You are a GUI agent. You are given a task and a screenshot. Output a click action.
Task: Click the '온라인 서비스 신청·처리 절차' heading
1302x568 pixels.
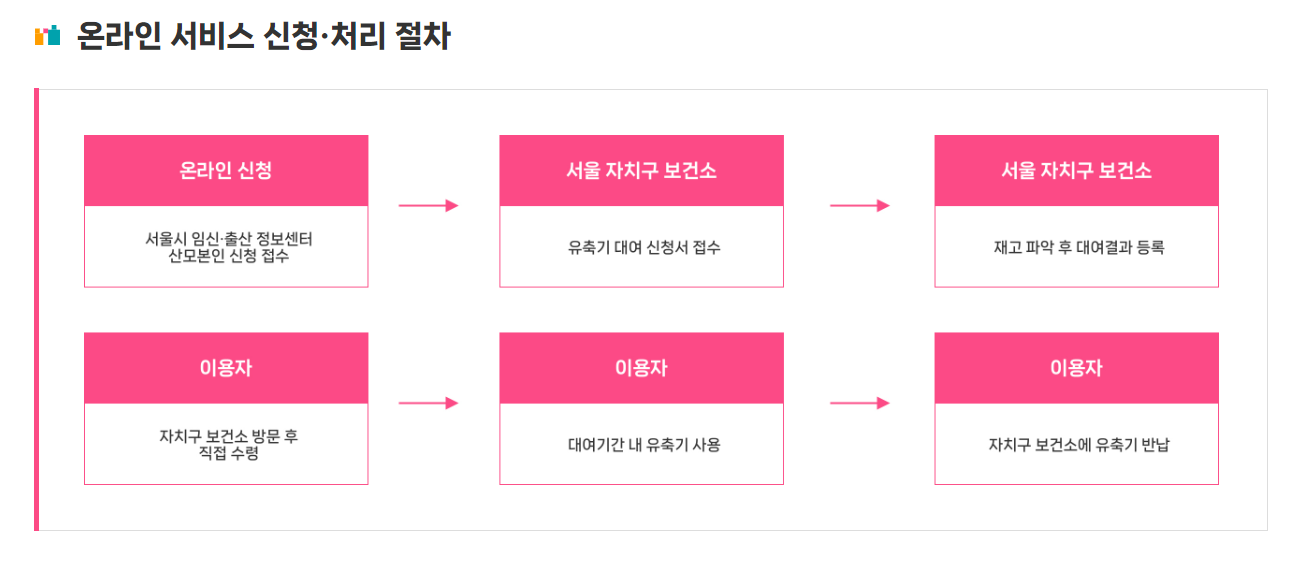(x=263, y=37)
